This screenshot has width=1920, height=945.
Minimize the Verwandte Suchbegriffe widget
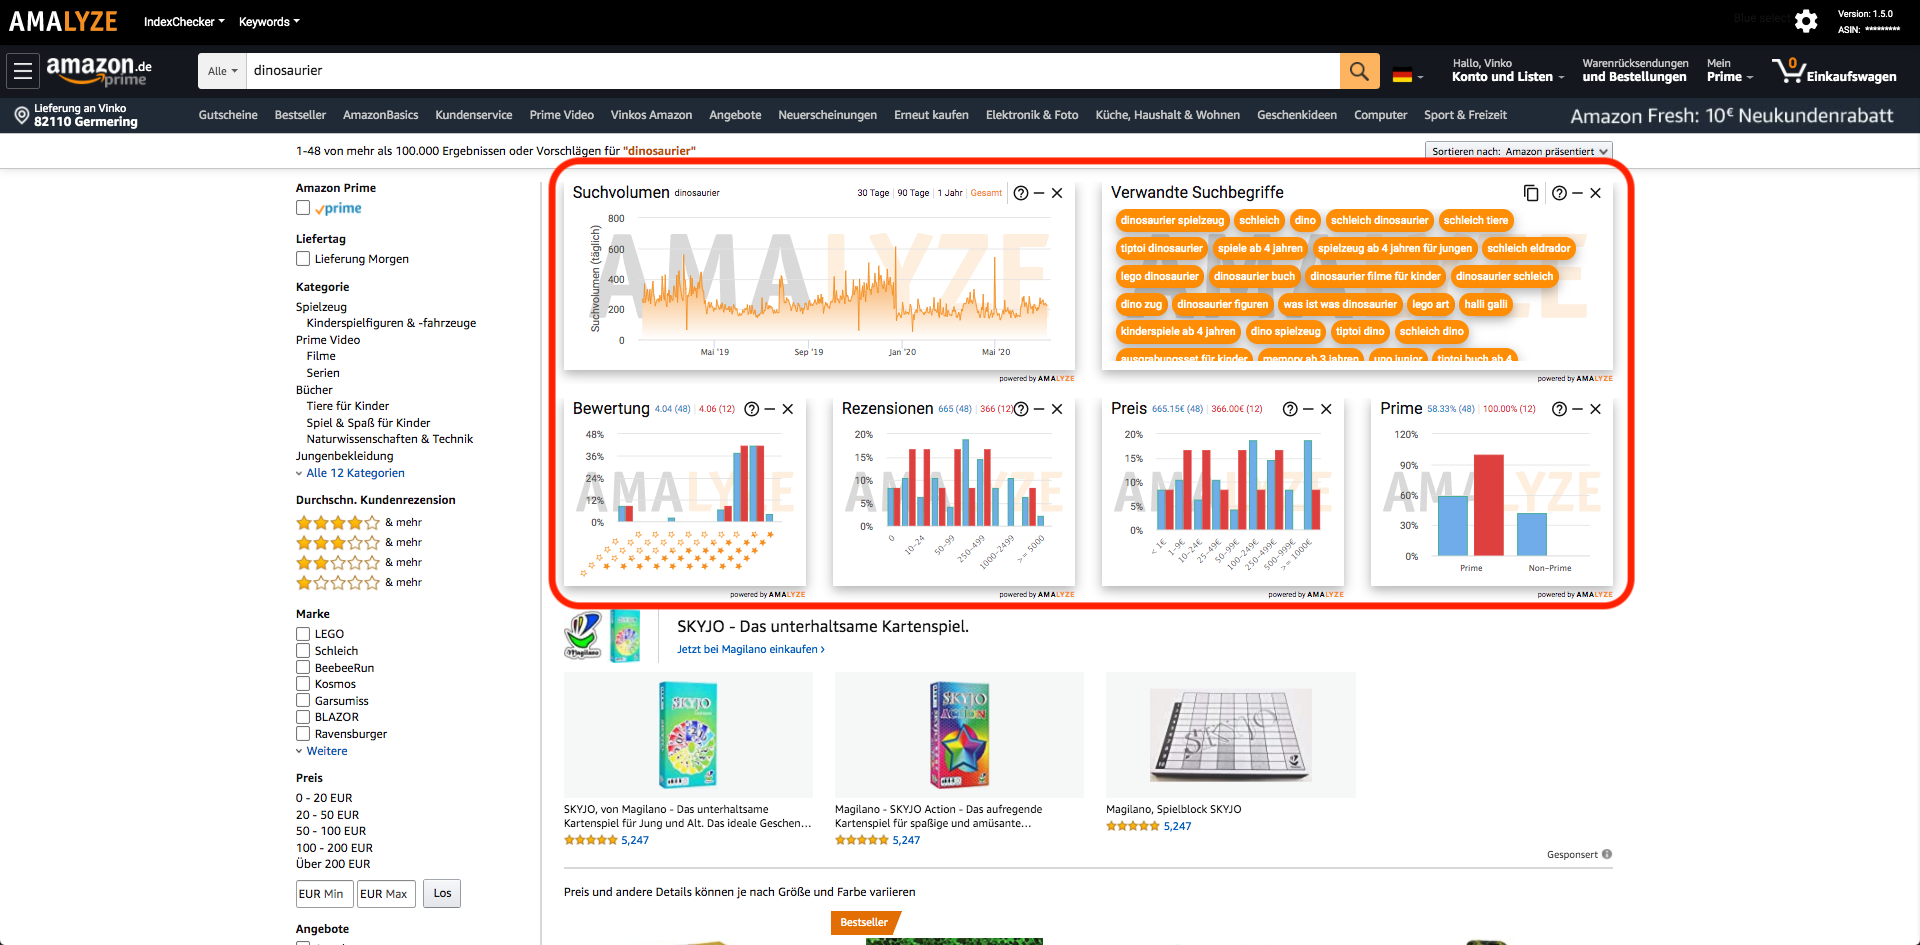(x=1577, y=193)
